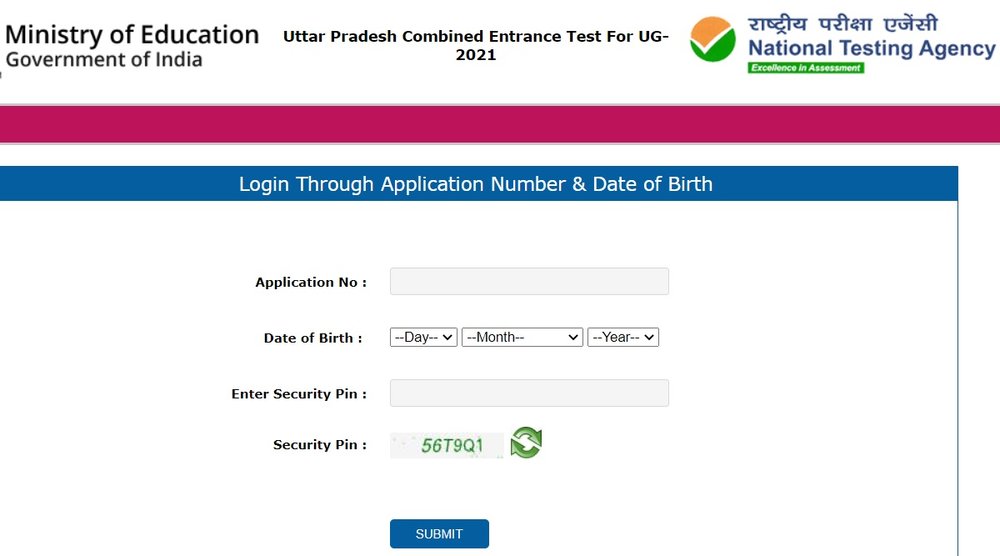Click the Government of India text
Image resolution: width=1000 pixels, height=556 pixels.
pos(104,60)
